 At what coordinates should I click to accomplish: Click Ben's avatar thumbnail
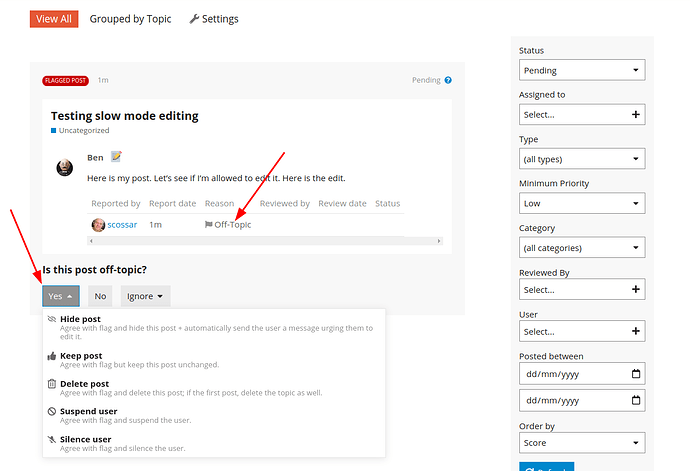[x=65, y=168]
